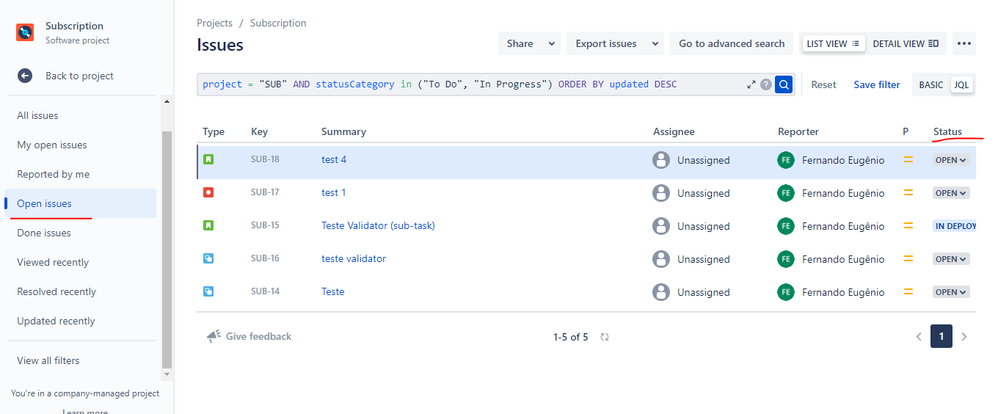Screen dimensions: 998x414
Task: Select the My open issues filter
Action: coord(80,145)
